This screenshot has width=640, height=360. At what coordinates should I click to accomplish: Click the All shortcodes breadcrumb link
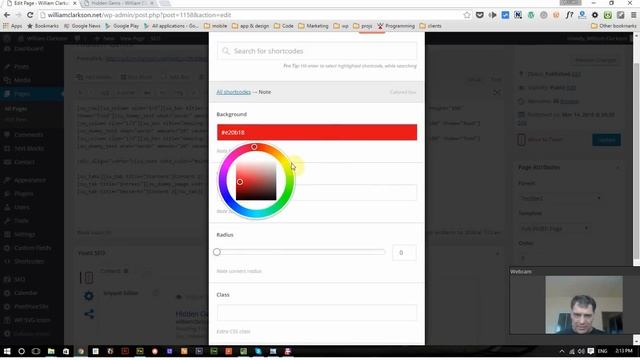(233, 92)
